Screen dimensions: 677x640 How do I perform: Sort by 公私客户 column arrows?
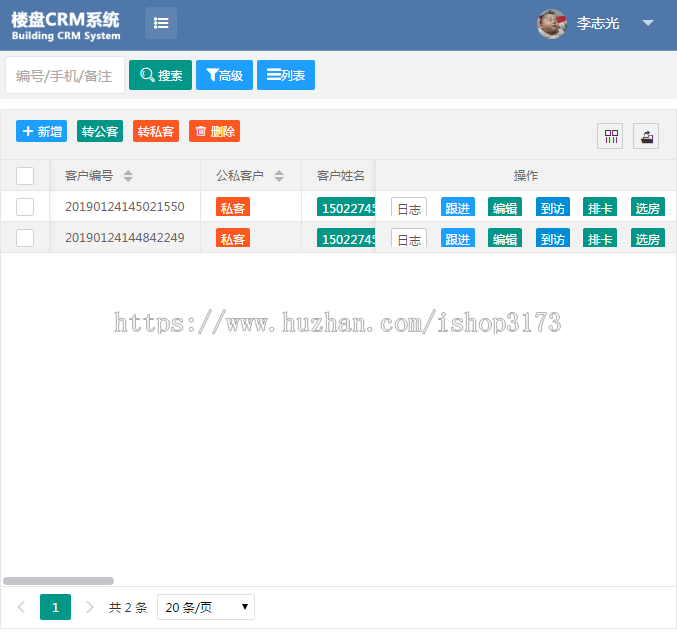pos(279,176)
